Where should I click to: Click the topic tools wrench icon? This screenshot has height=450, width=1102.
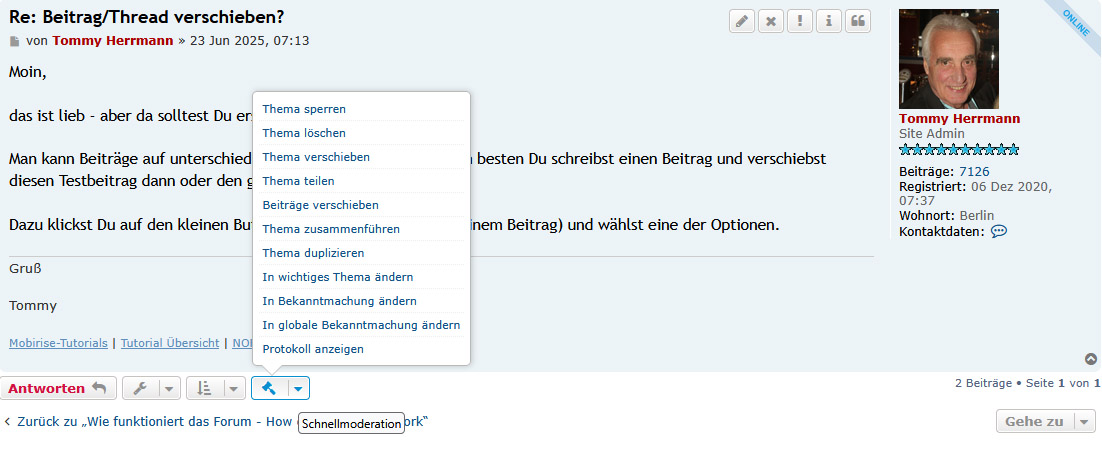(139, 388)
